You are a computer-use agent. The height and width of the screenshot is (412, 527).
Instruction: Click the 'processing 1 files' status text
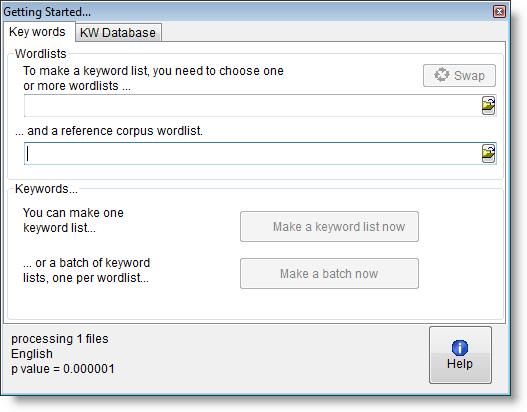point(59,339)
